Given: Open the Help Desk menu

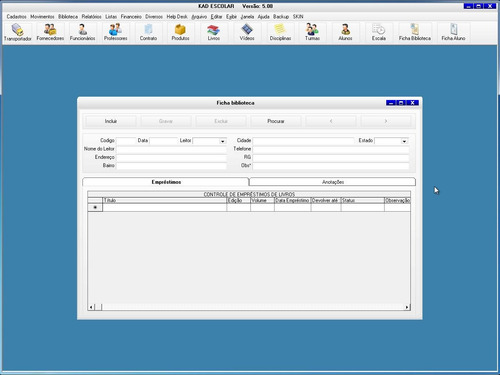Looking at the screenshot, I should pyautogui.click(x=177, y=16).
